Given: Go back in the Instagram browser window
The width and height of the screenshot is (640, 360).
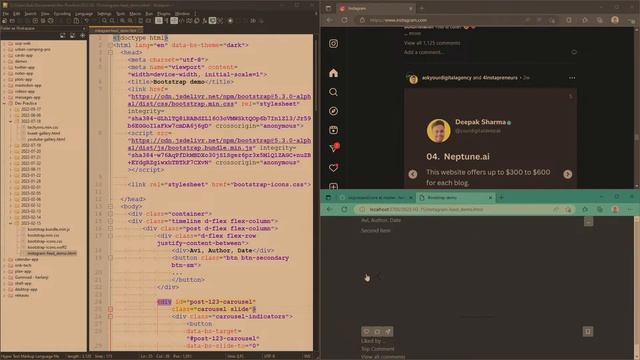Looking at the screenshot, I should (329, 20).
